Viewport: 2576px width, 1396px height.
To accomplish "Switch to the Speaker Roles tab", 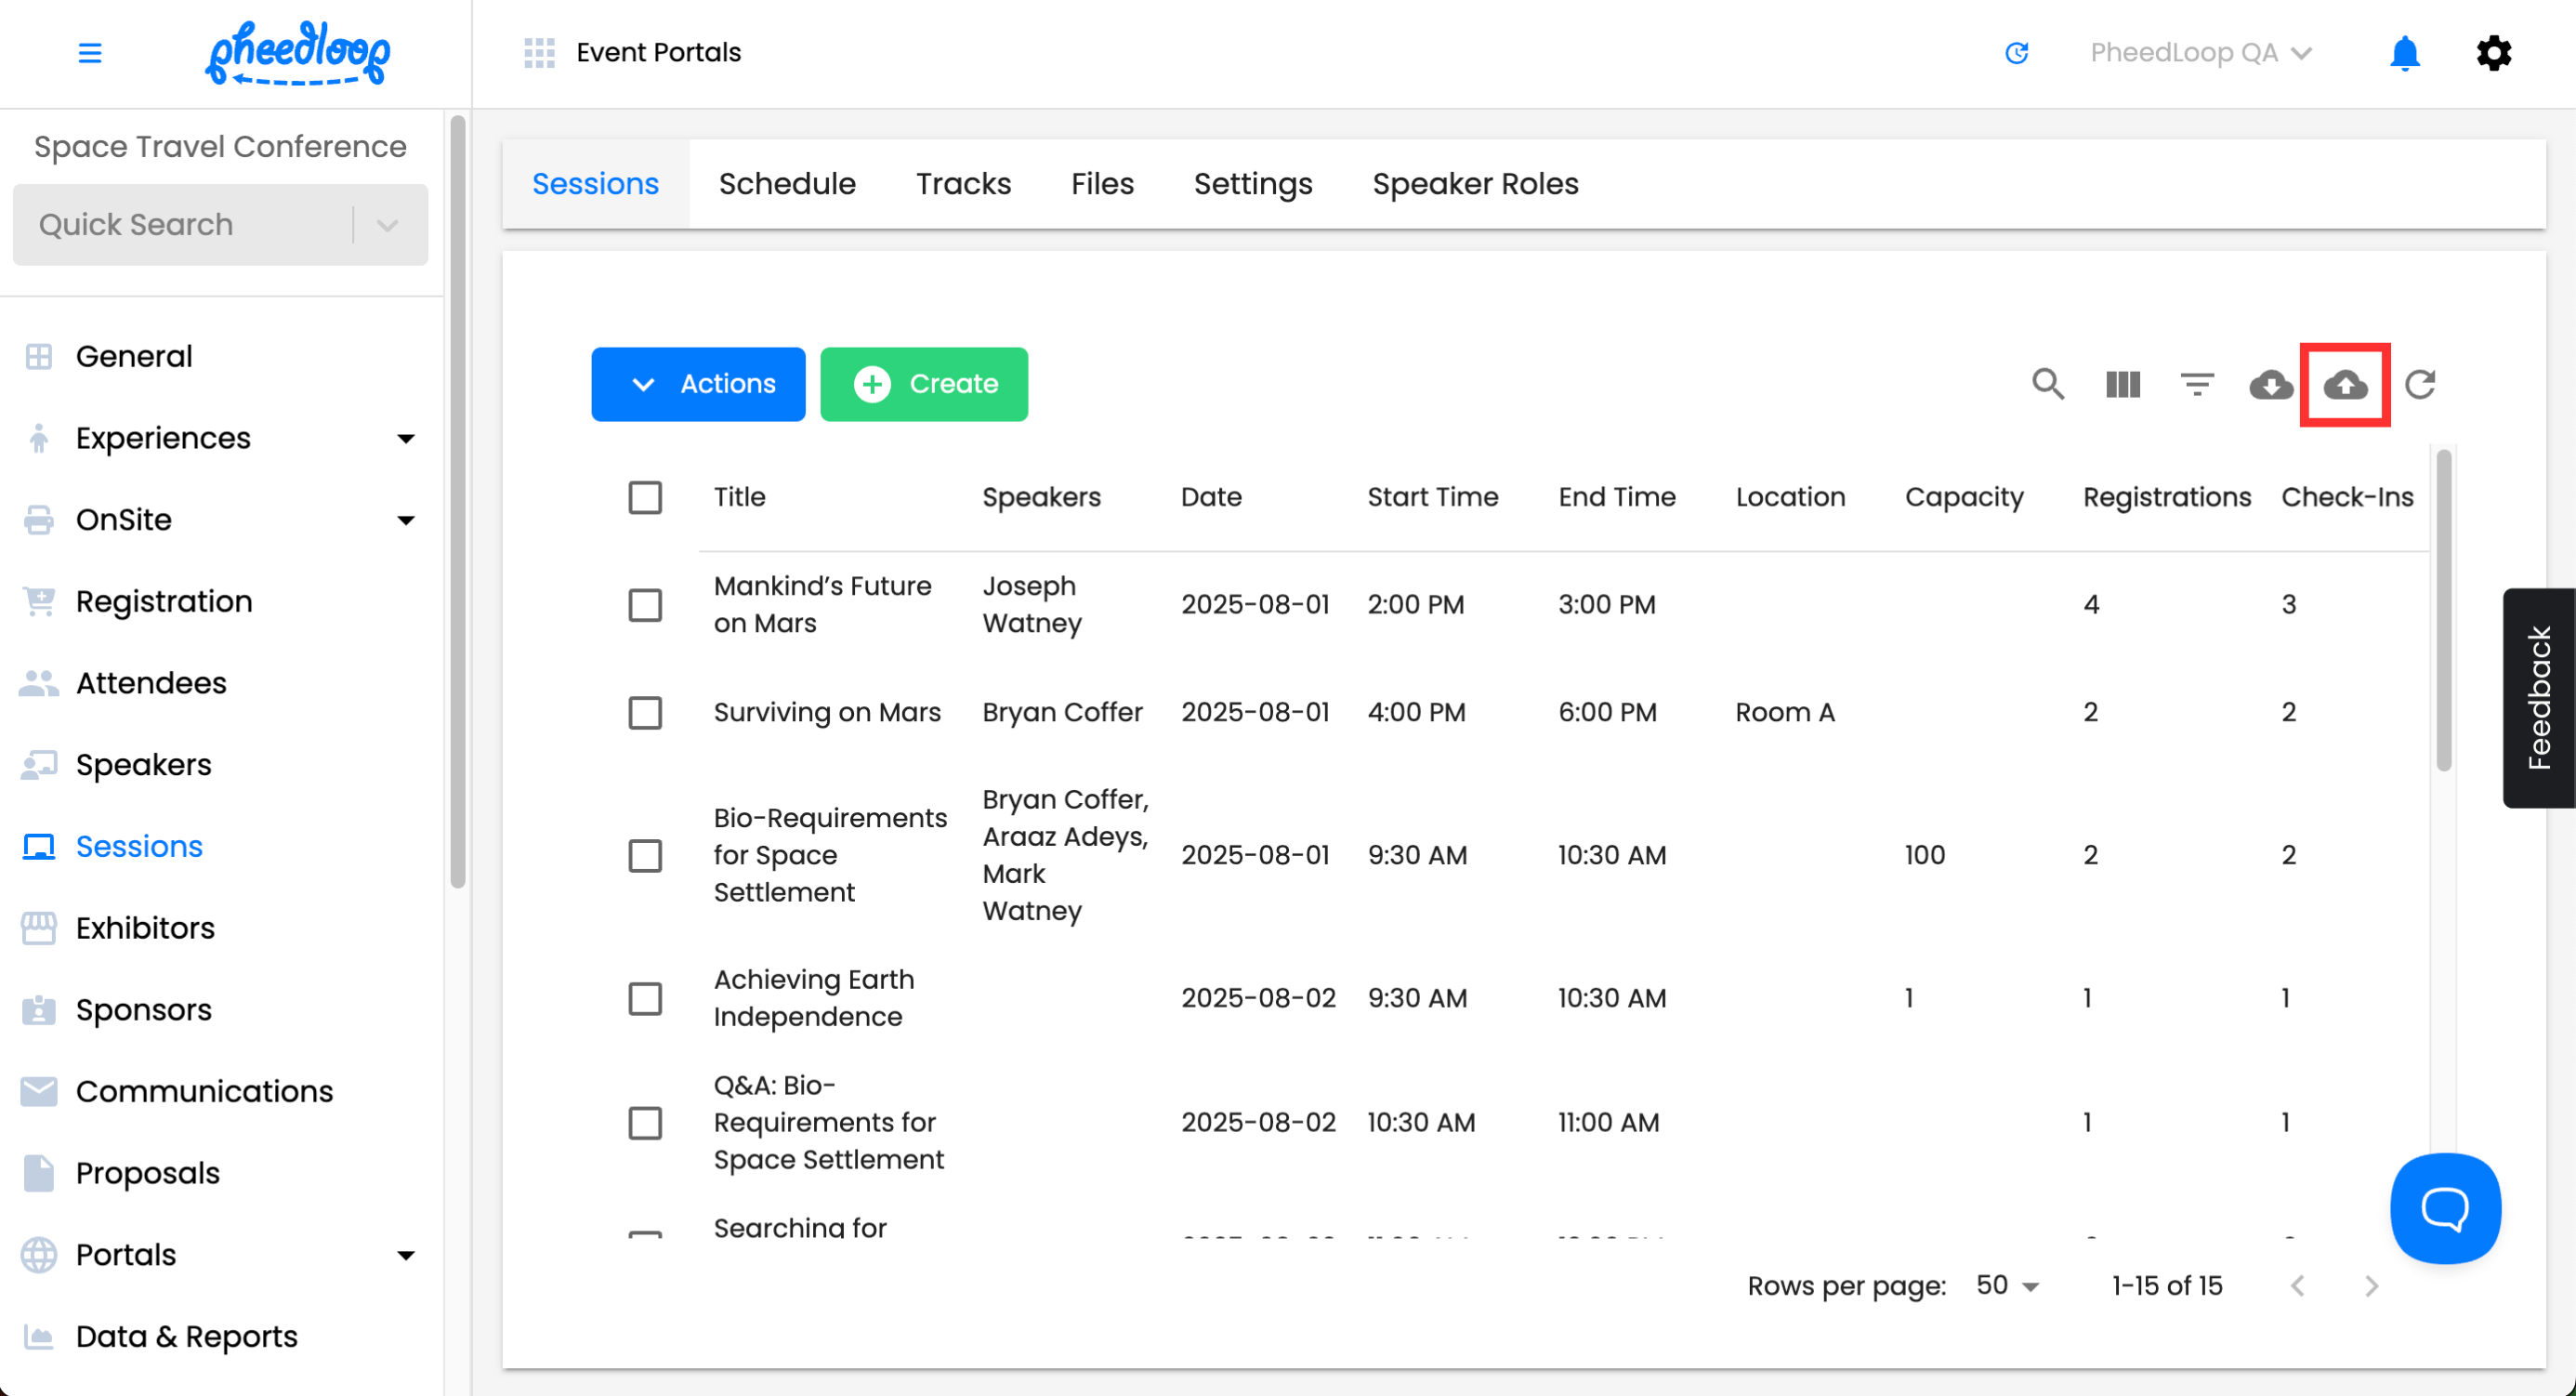I will (1475, 184).
